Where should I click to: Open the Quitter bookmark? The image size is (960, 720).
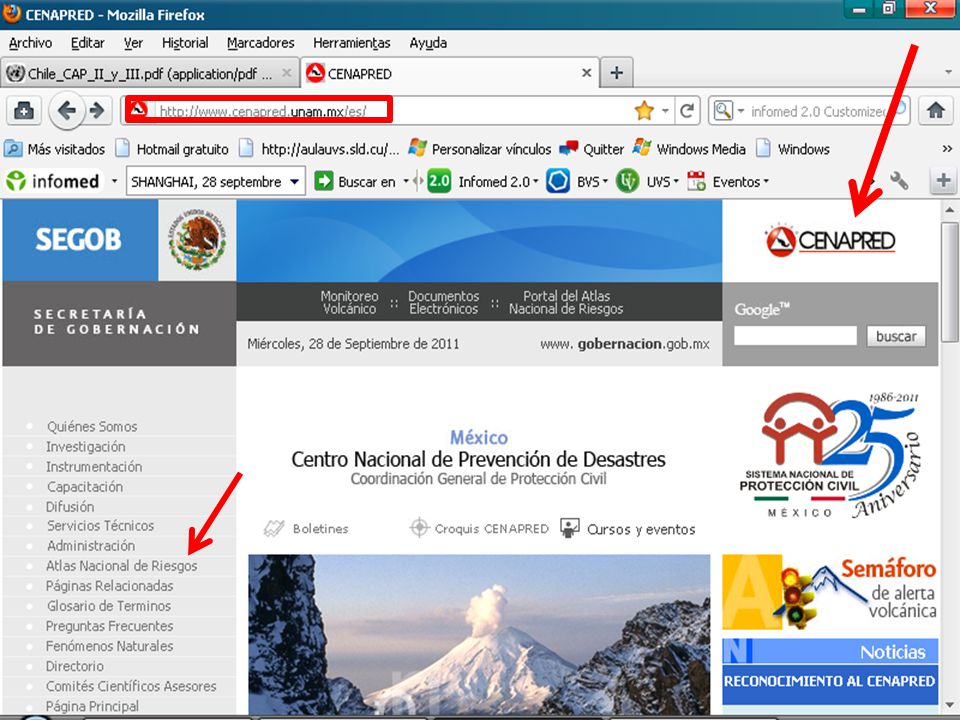pos(591,149)
